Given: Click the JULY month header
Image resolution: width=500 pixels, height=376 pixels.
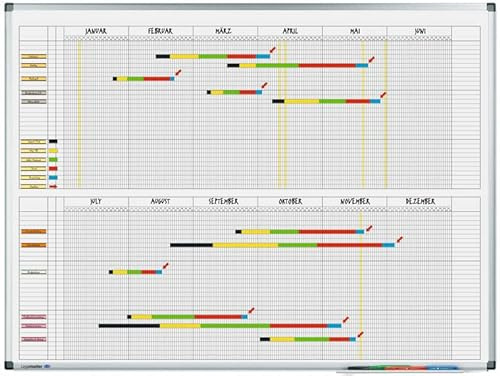Looking at the screenshot, I should [x=96, y=201].
